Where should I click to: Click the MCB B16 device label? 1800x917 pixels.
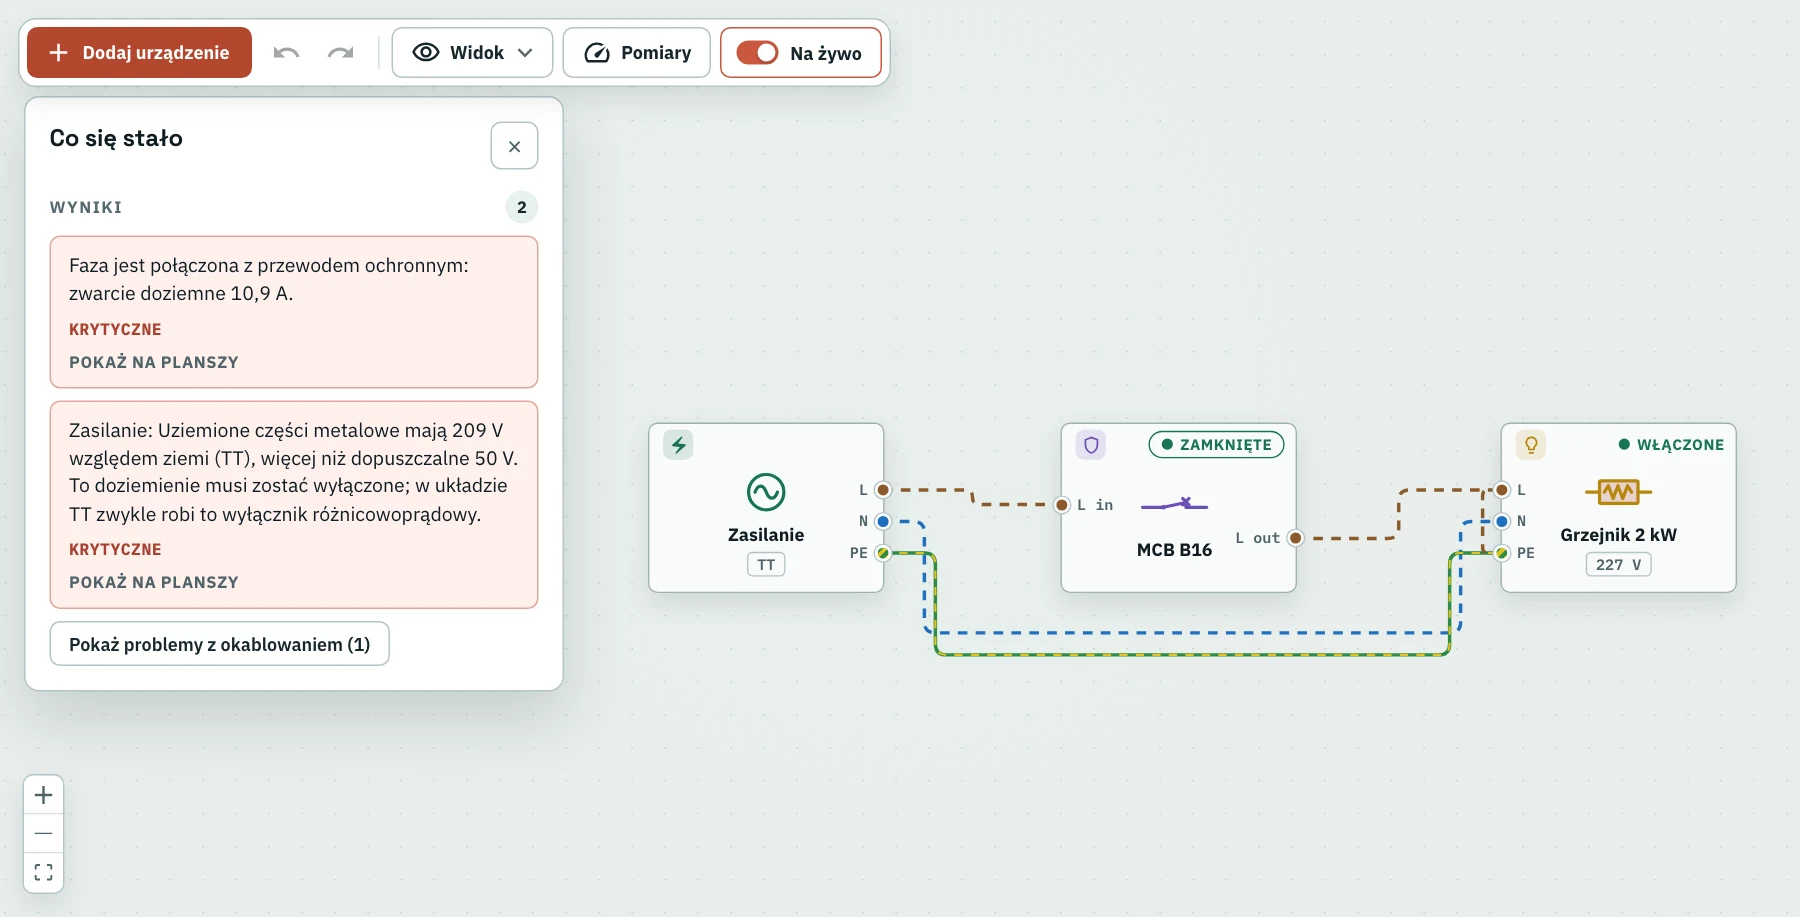[1174, 550]
